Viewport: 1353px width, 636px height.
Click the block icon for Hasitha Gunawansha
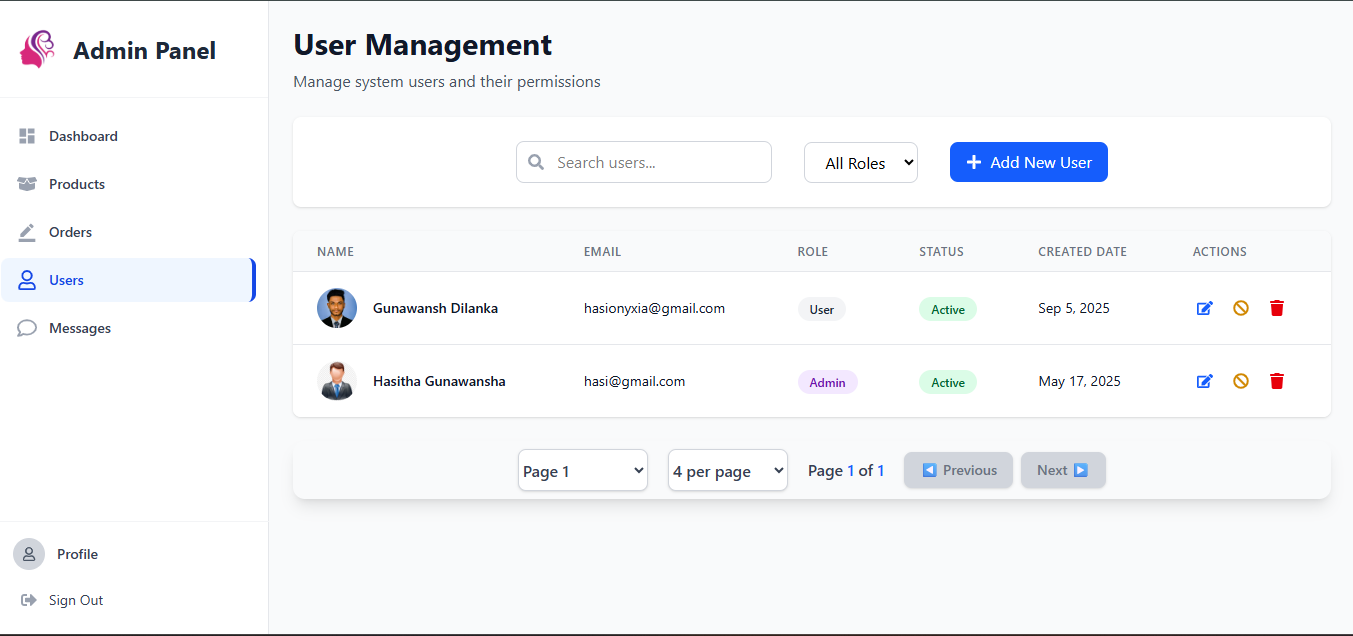click(1241, 381)
